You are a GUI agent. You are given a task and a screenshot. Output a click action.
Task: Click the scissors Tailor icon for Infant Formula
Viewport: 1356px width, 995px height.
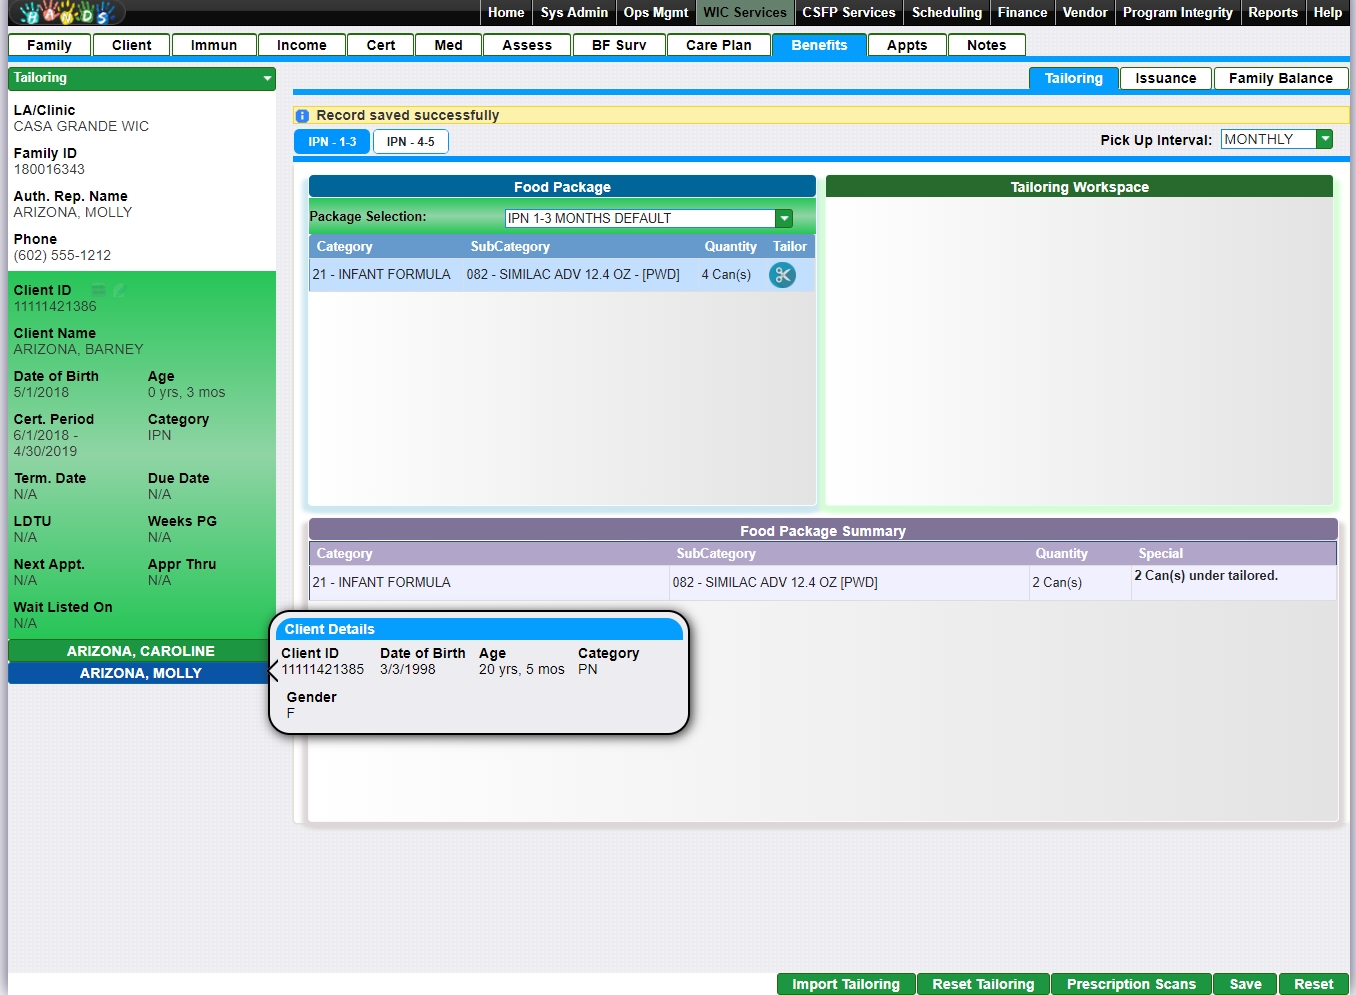coord(782,275)
